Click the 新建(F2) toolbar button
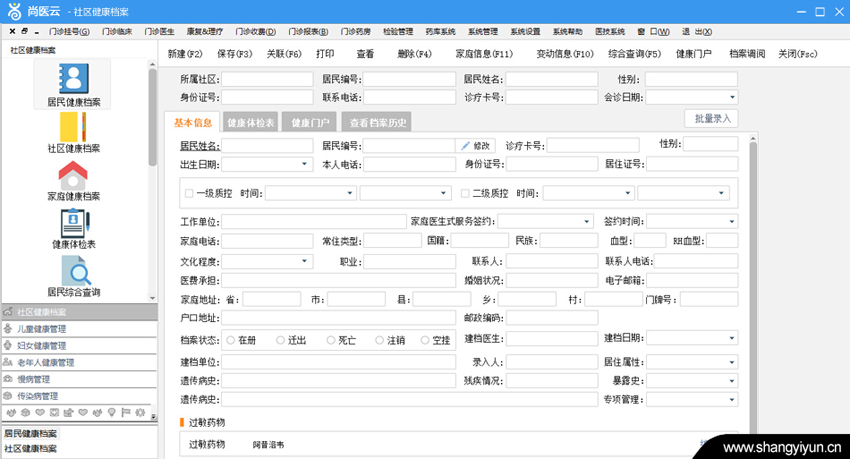The height and width of the screenshot is (459, 850). coord(185,54)
